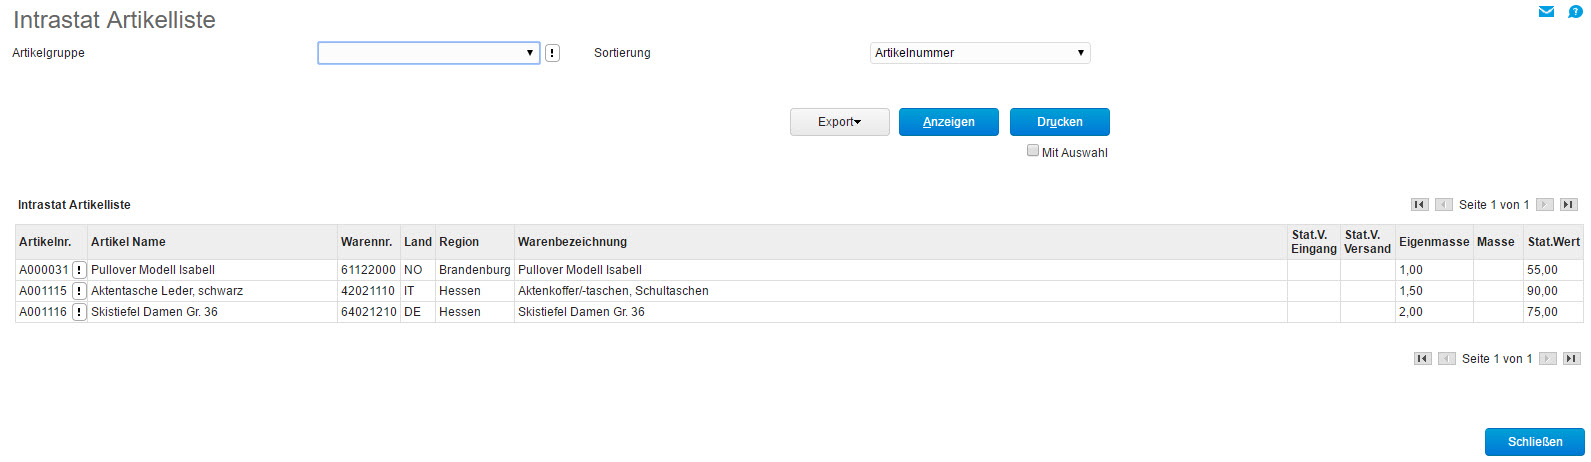
Task: Open the Artikelgruppe dropdown
Action: pyautogui.click(x=429, y=53)
